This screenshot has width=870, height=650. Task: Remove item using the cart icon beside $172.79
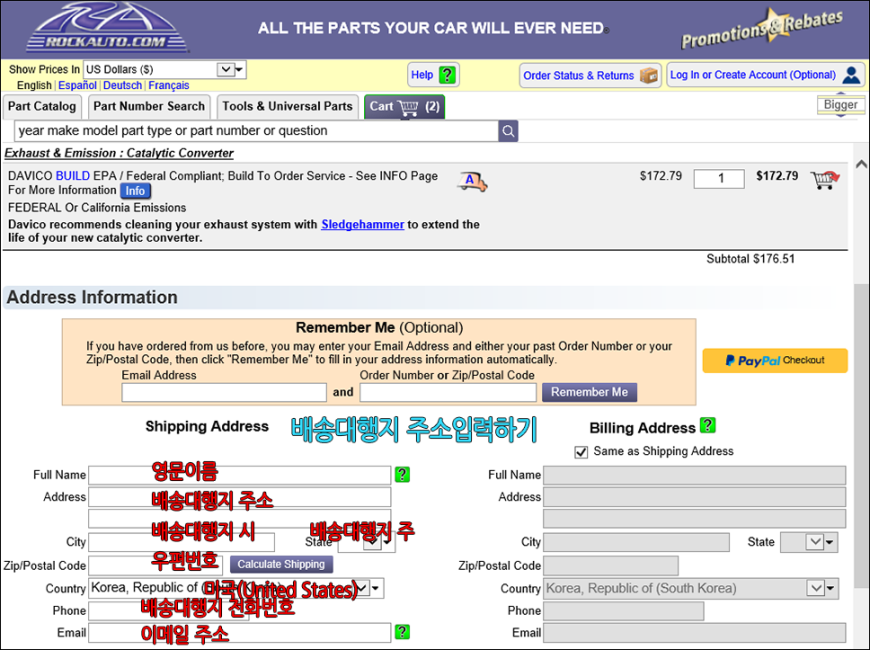[825, 180]
